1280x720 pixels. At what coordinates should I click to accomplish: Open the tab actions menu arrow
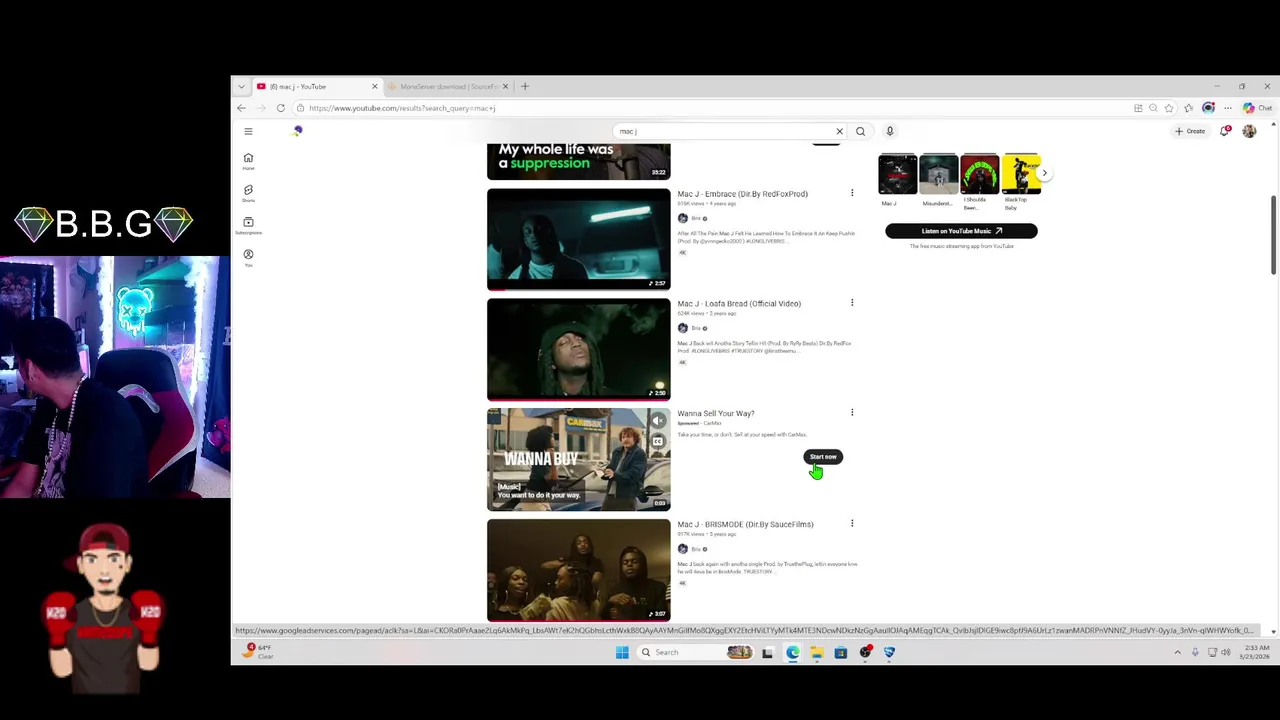click(x=241, y=86)
